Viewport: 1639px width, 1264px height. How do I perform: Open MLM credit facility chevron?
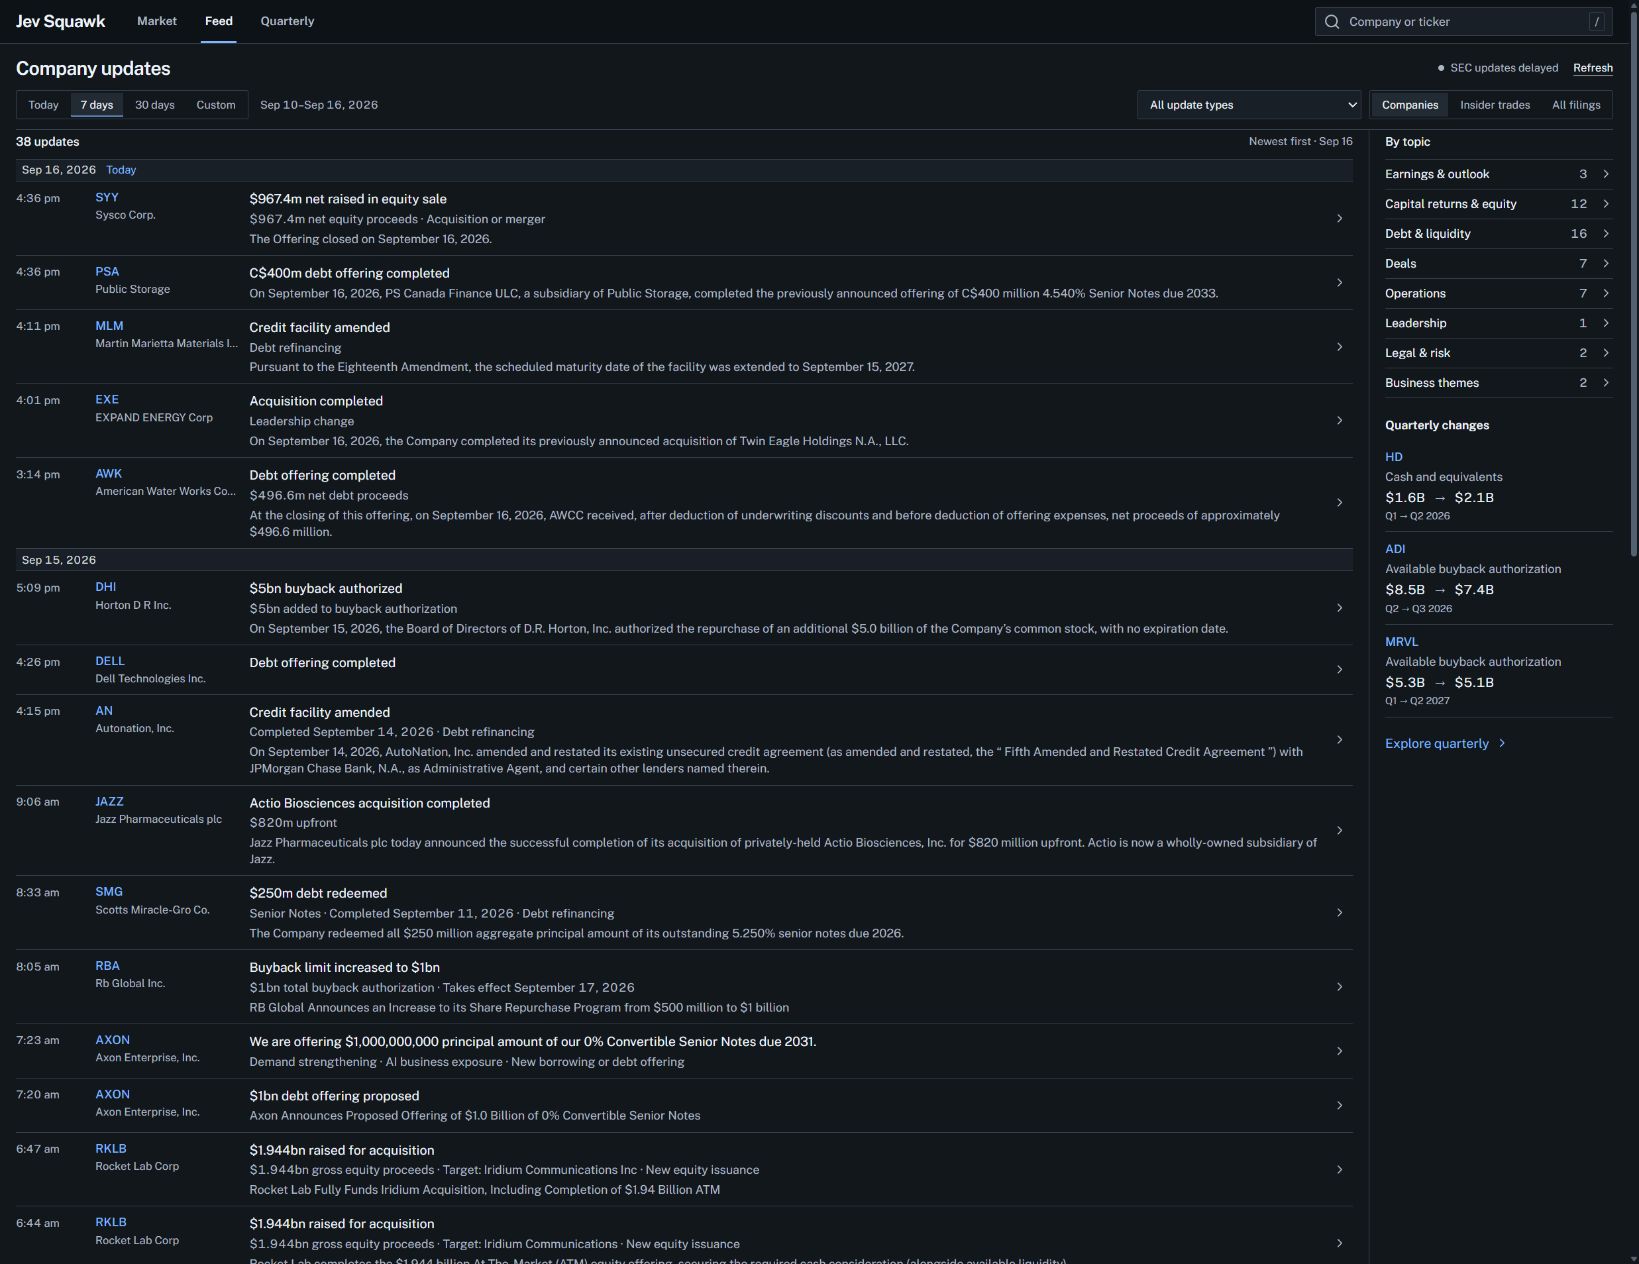click(x=1339, y=347)
